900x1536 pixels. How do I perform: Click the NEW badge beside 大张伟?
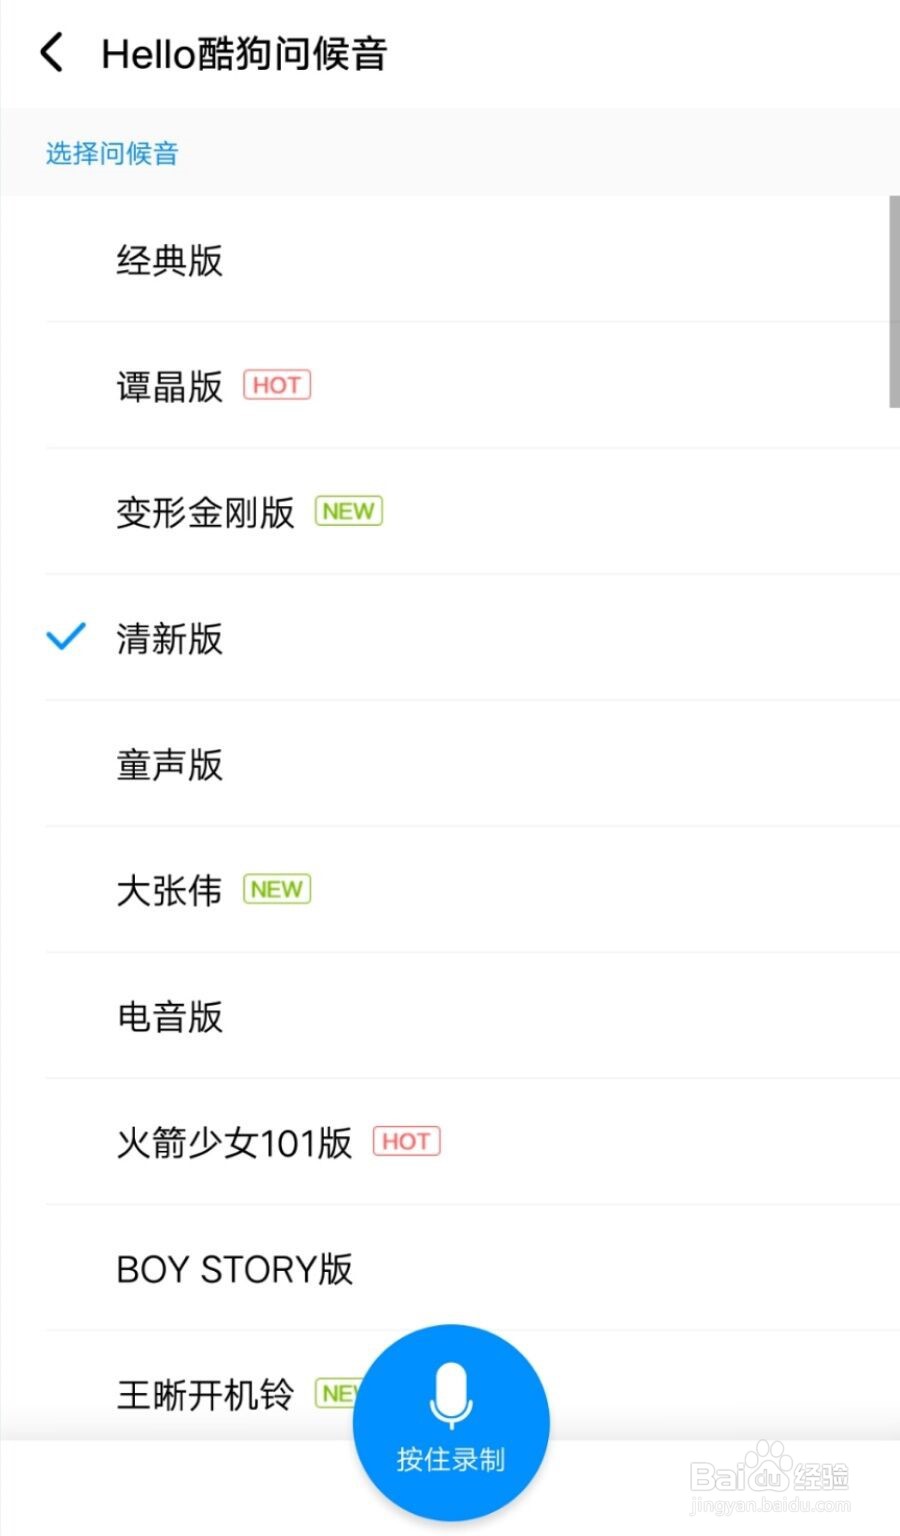276,888
